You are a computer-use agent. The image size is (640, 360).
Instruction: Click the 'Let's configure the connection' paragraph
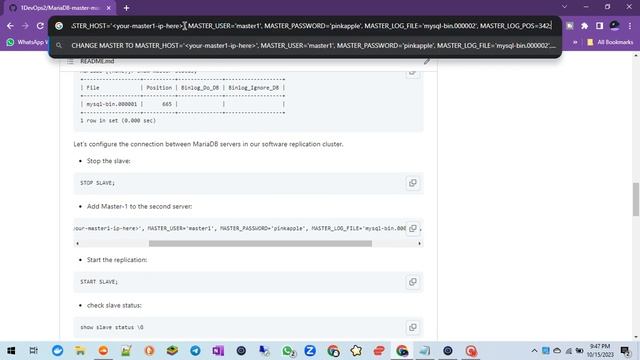click(208, 144)
